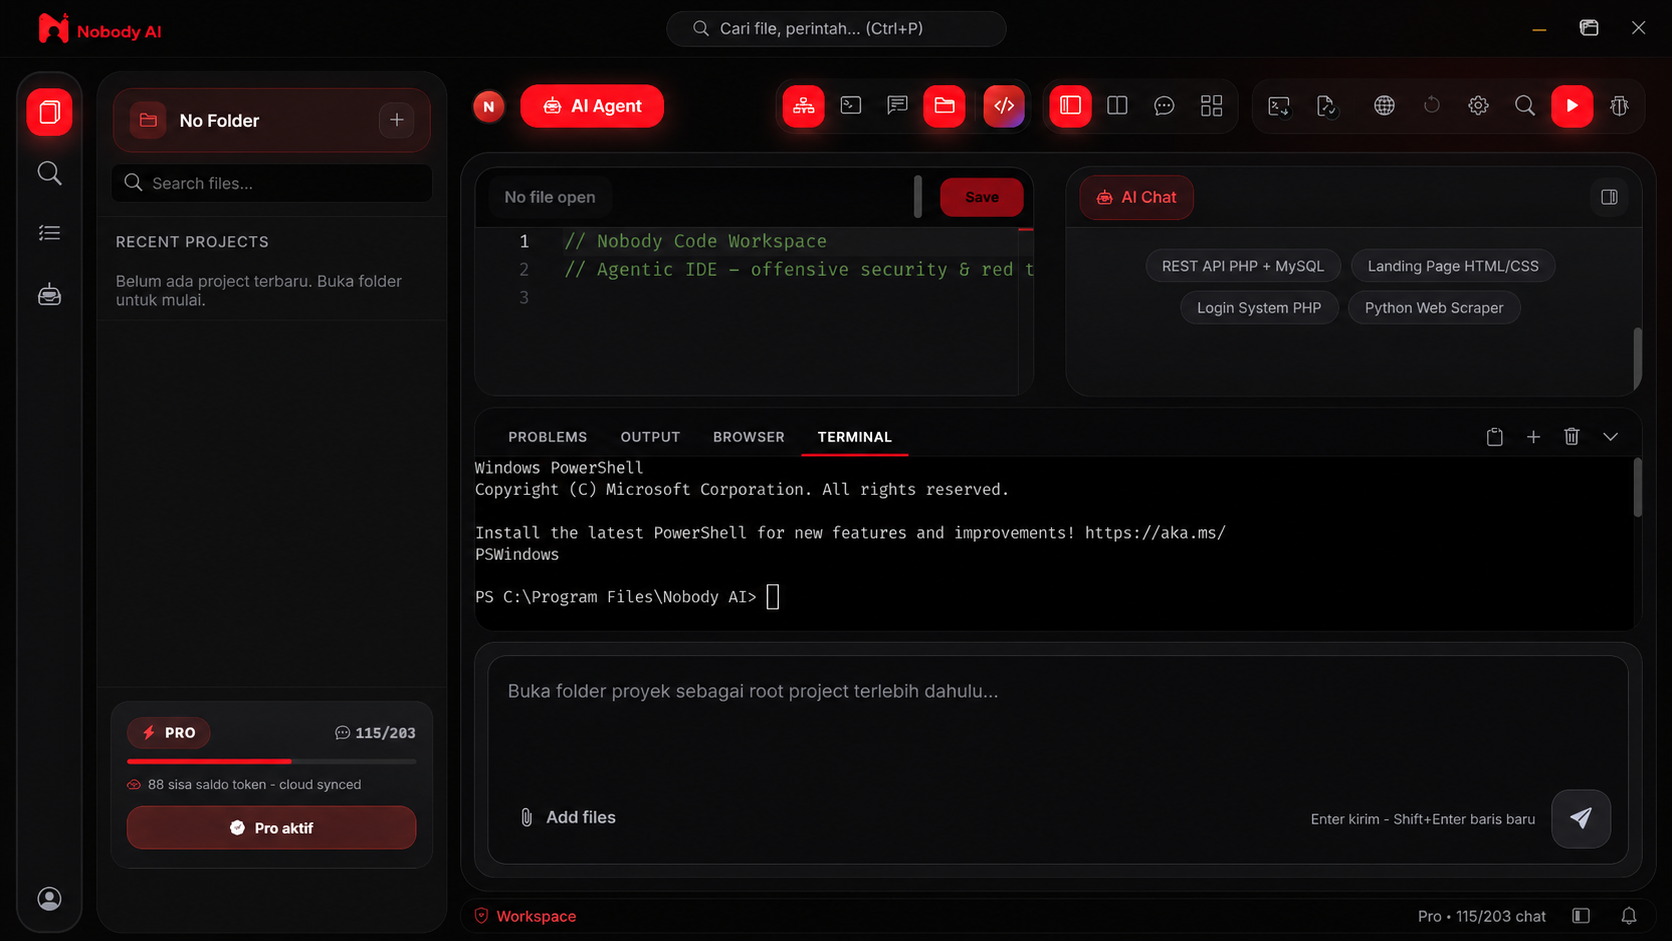This screenshot has height=941, width=1672.
Task: Open the terminal panel icon in toolbar
Action: click(x=851, y=106)
